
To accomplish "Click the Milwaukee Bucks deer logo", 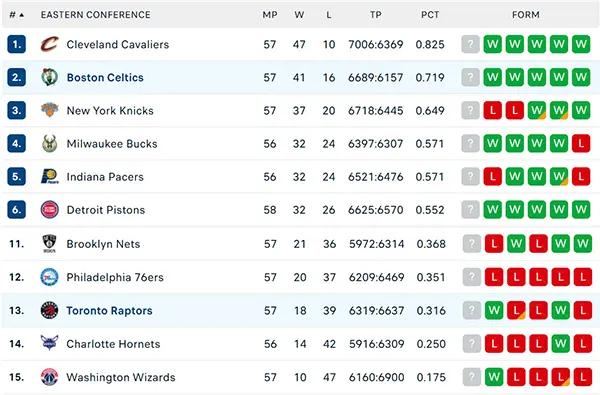I will [x=49, y=144].
